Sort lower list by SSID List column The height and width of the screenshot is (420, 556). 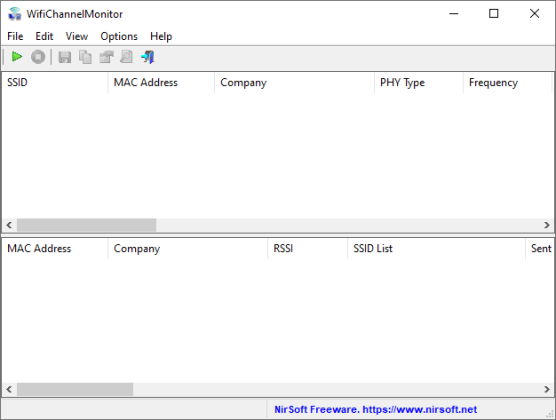point(436,249)
